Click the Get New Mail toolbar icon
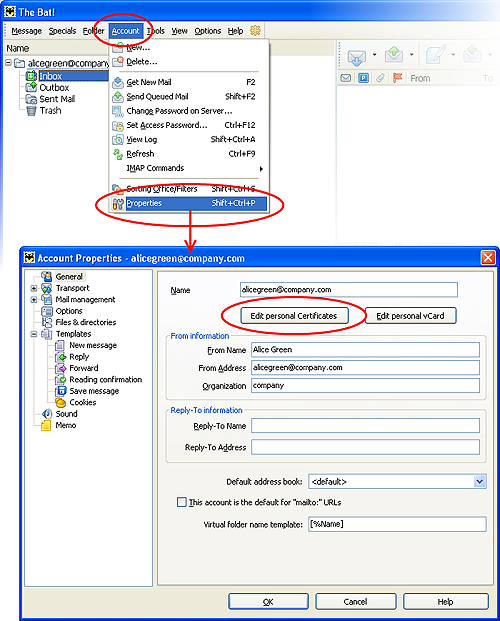 point(356,56)
